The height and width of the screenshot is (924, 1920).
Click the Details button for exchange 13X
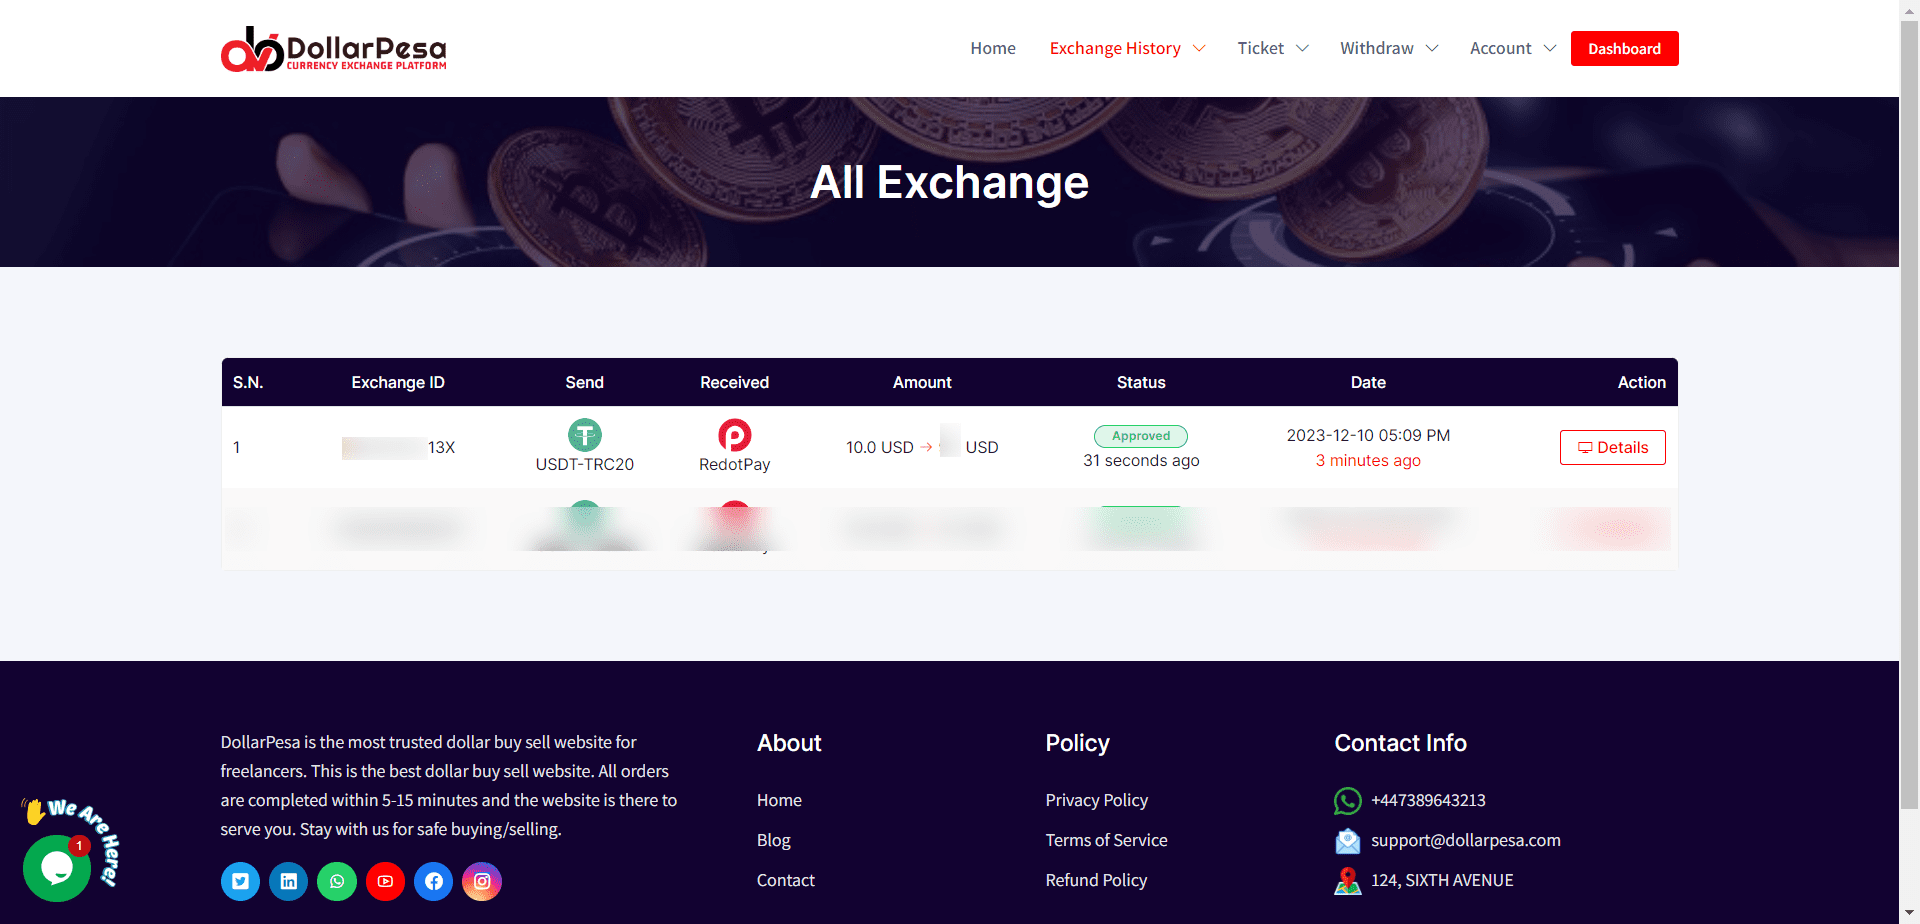[x=1612, y=447]
